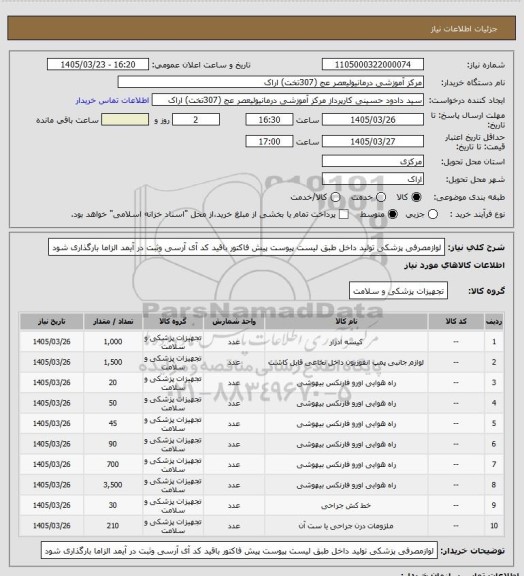Click the empty remaining hours field

(x=125, y=120)
